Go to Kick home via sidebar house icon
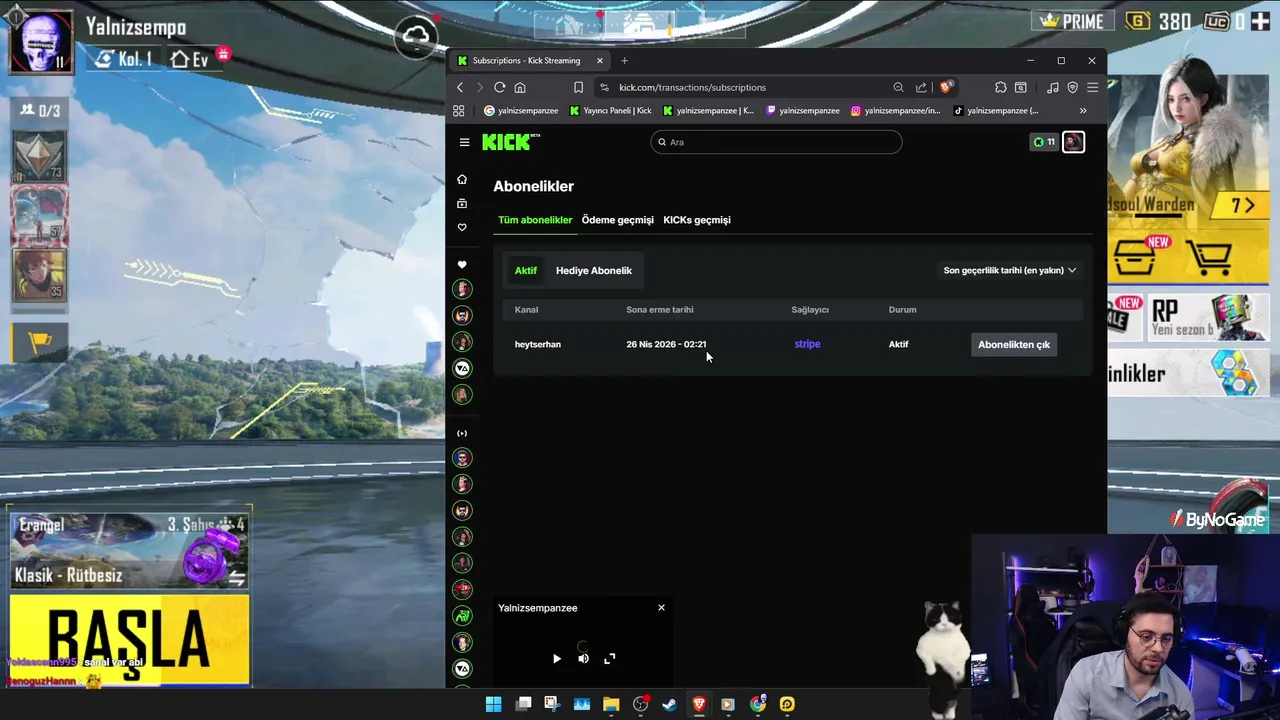This screenshot has width=1280, height=720. [x=462, y=179]
